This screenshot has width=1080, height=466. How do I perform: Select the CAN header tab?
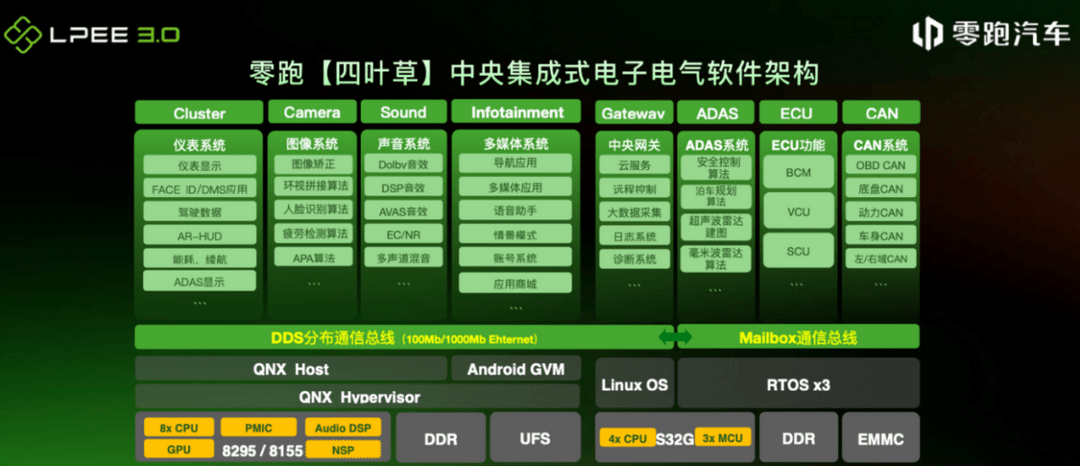point(881,113)
